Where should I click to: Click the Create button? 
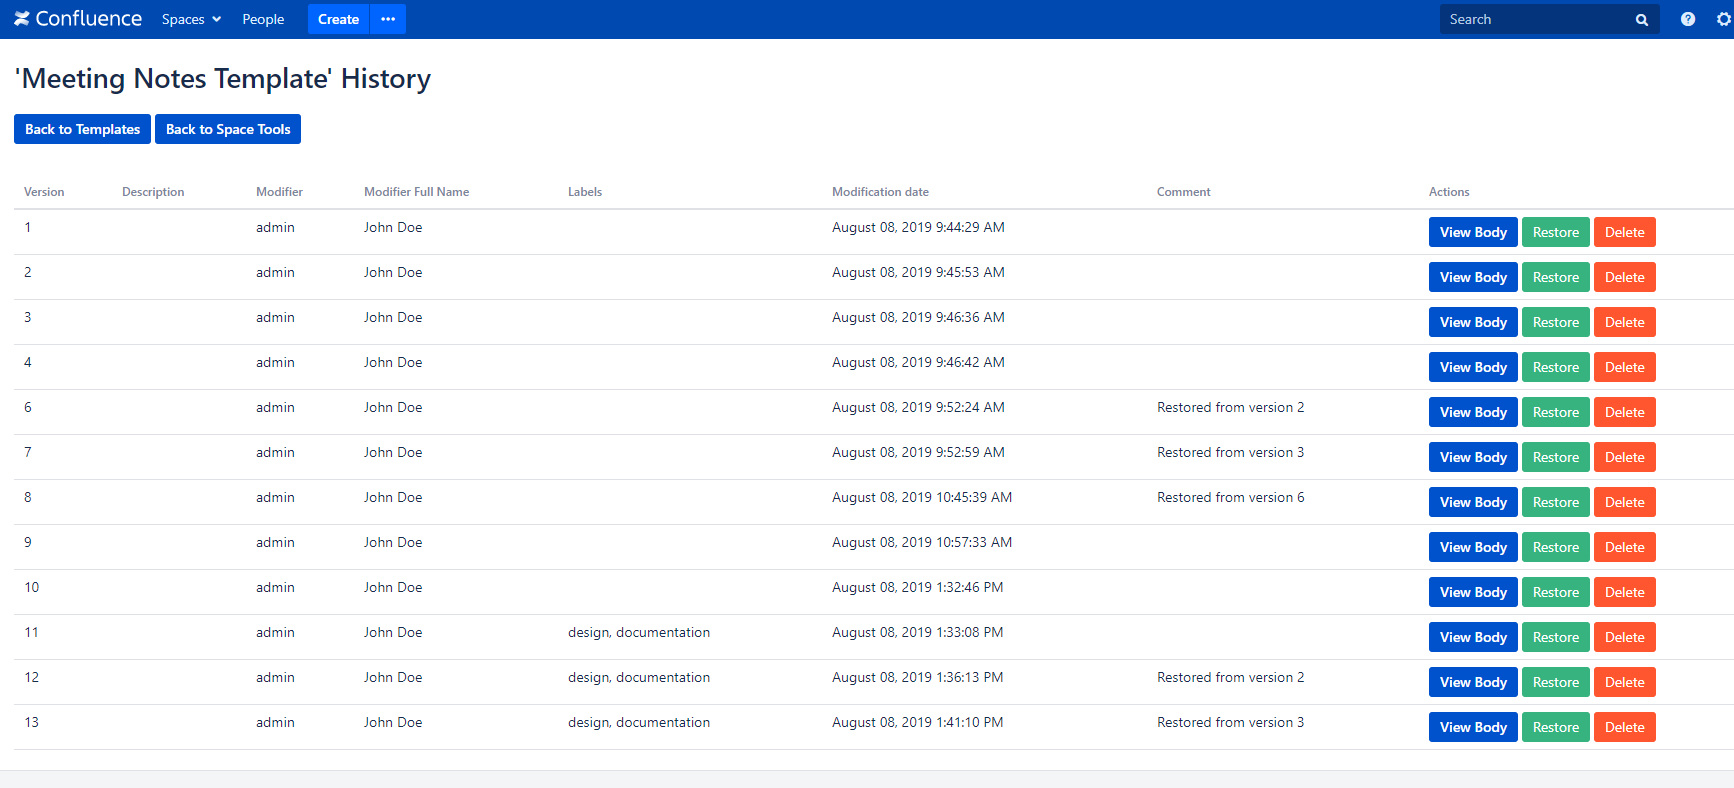tap(338, 19)
